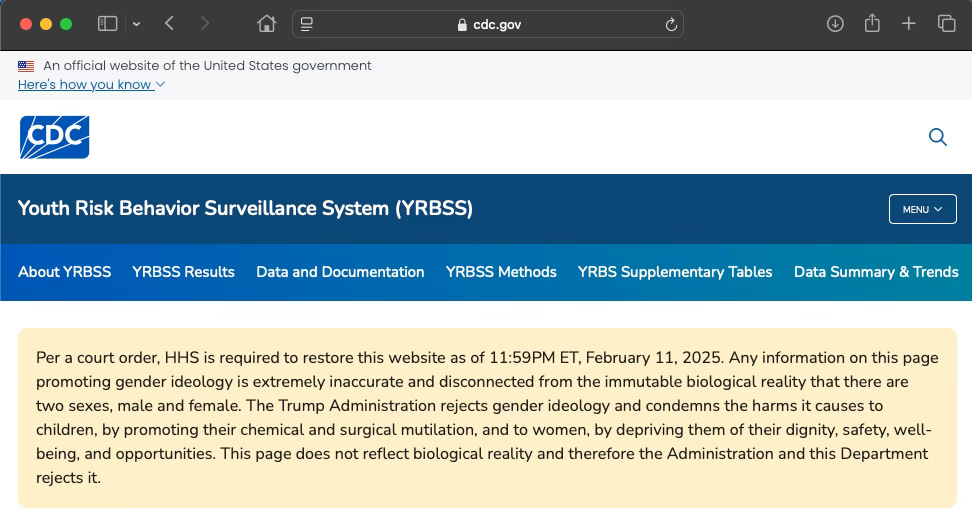
Task: Go forward using the forward arrow
Action: 205,24
